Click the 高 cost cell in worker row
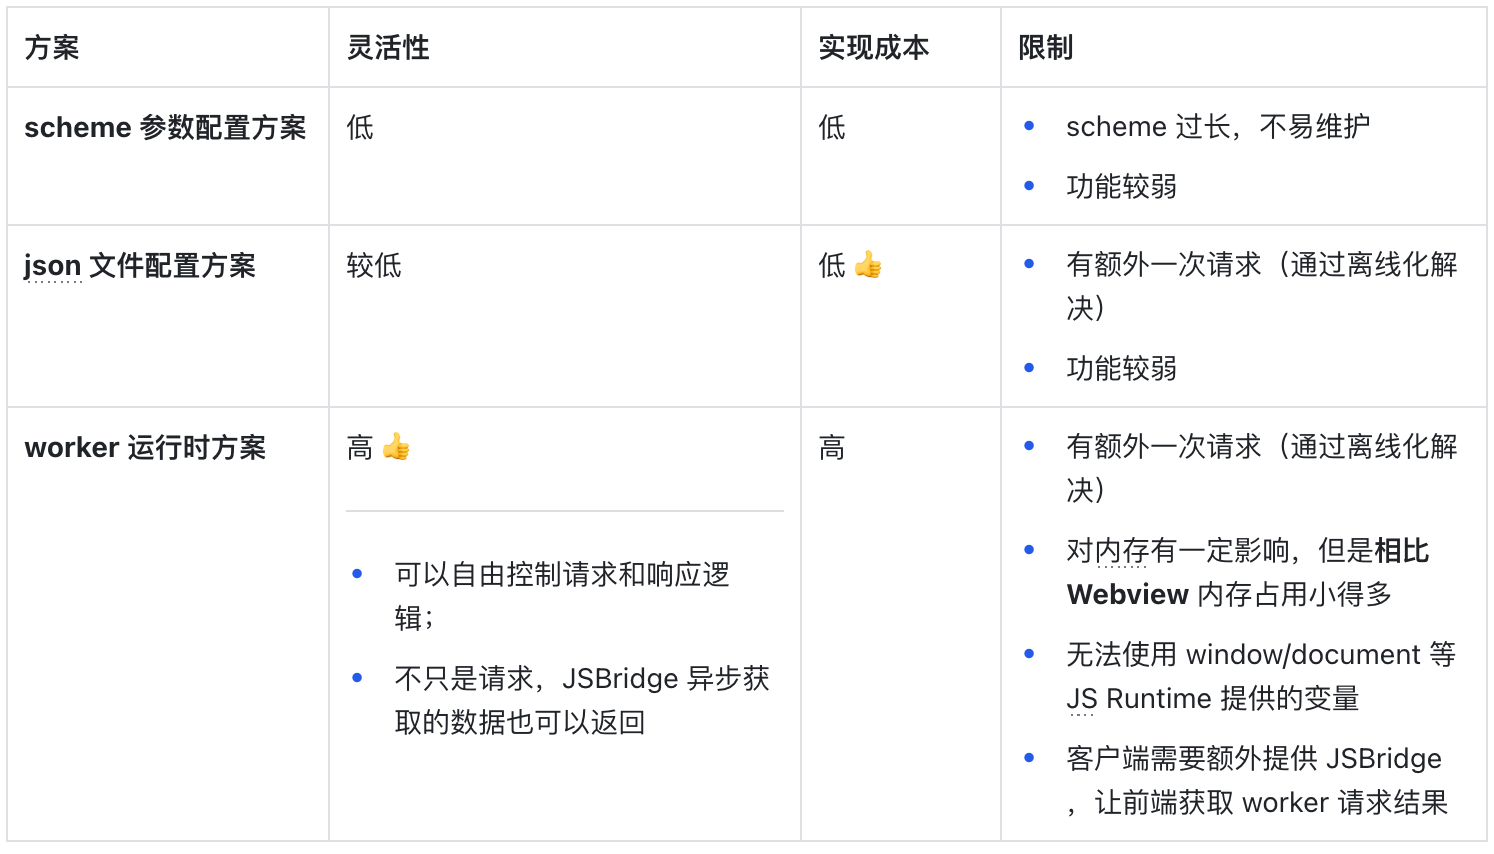This screenshot has height=854, width=1494. [832, 448]
